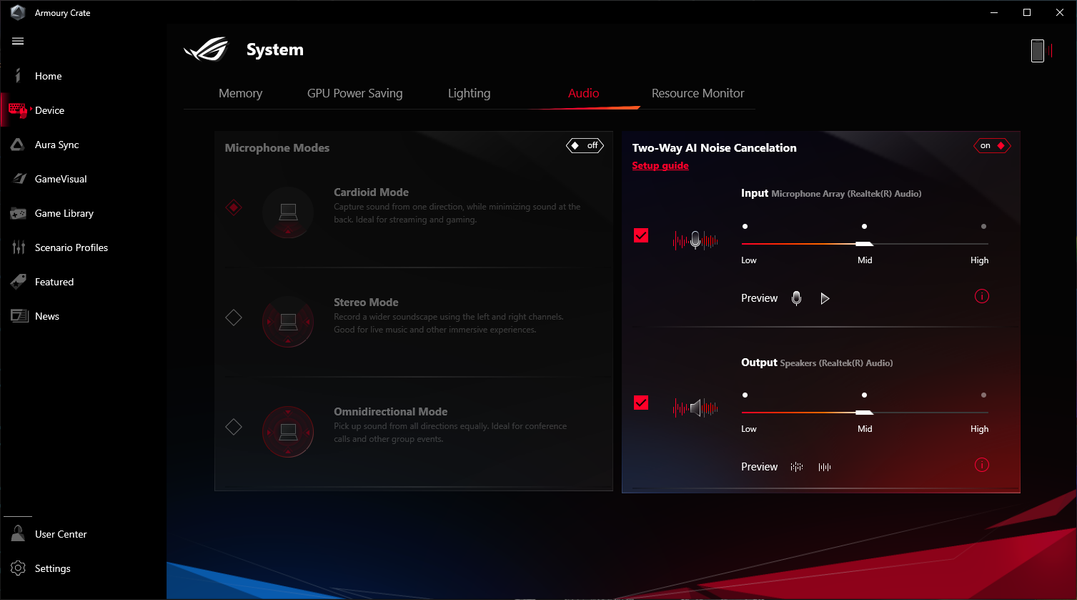Click the Cardioid Mode title text

click(371, 192)
